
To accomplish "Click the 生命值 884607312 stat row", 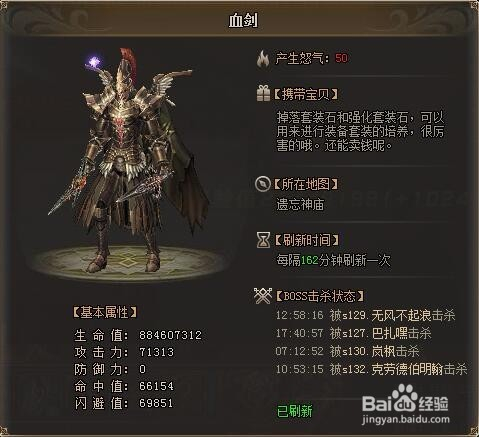I will click(x=138, y=335).
